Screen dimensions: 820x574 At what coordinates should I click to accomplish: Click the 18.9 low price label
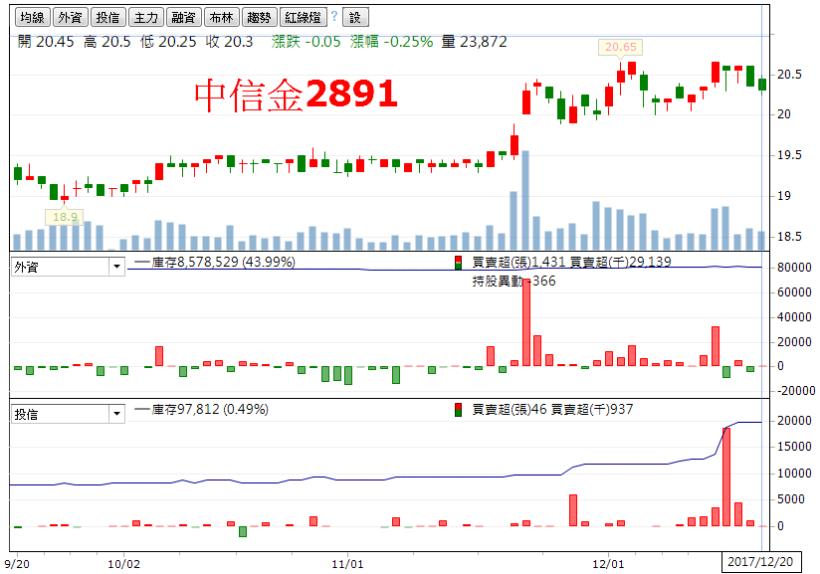65,217
